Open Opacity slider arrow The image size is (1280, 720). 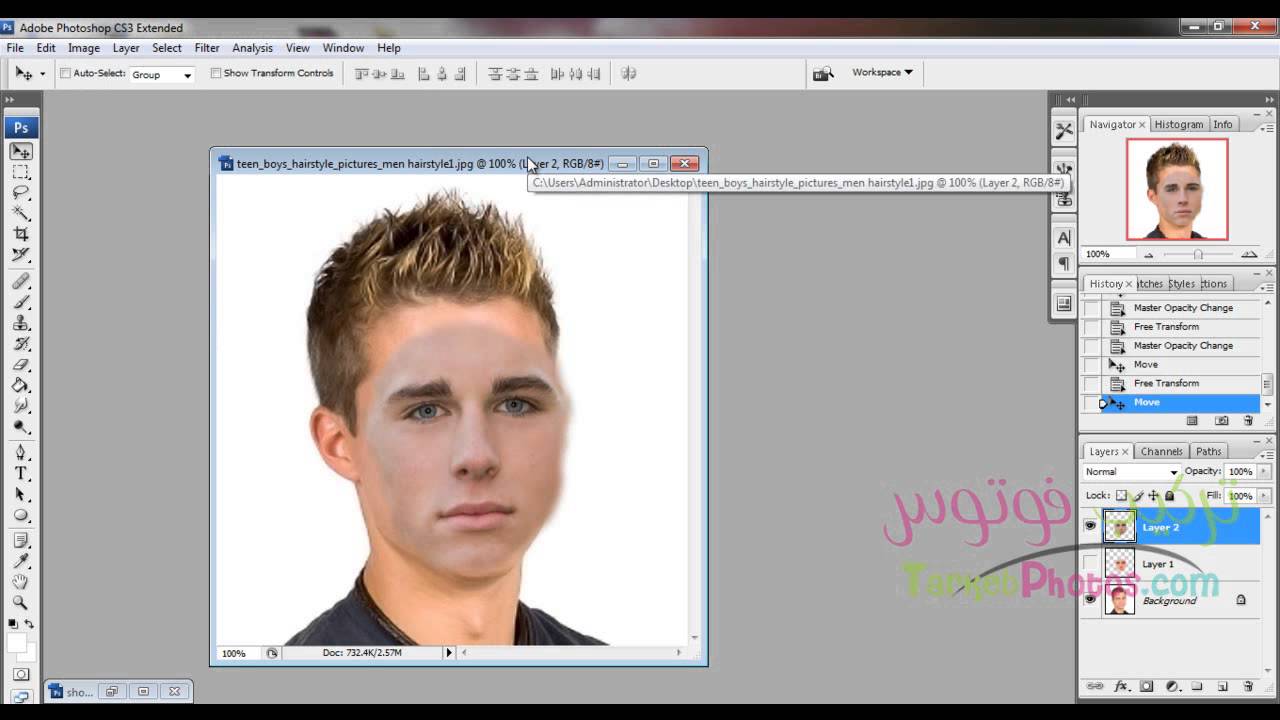(x=1265, y=471)
